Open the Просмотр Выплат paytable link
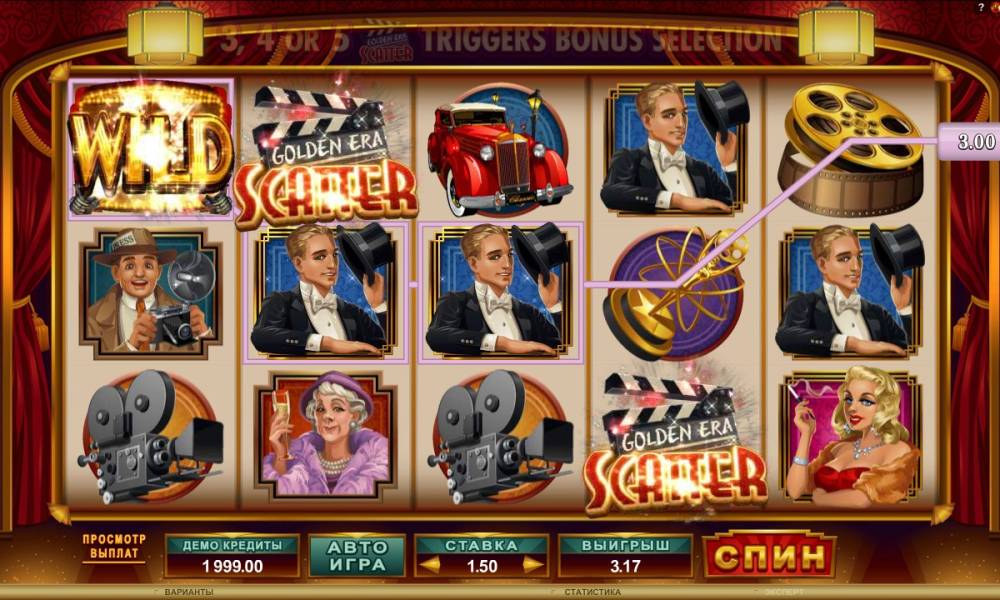The width and height of the screenshot is (1000, 600). point(114,547)
